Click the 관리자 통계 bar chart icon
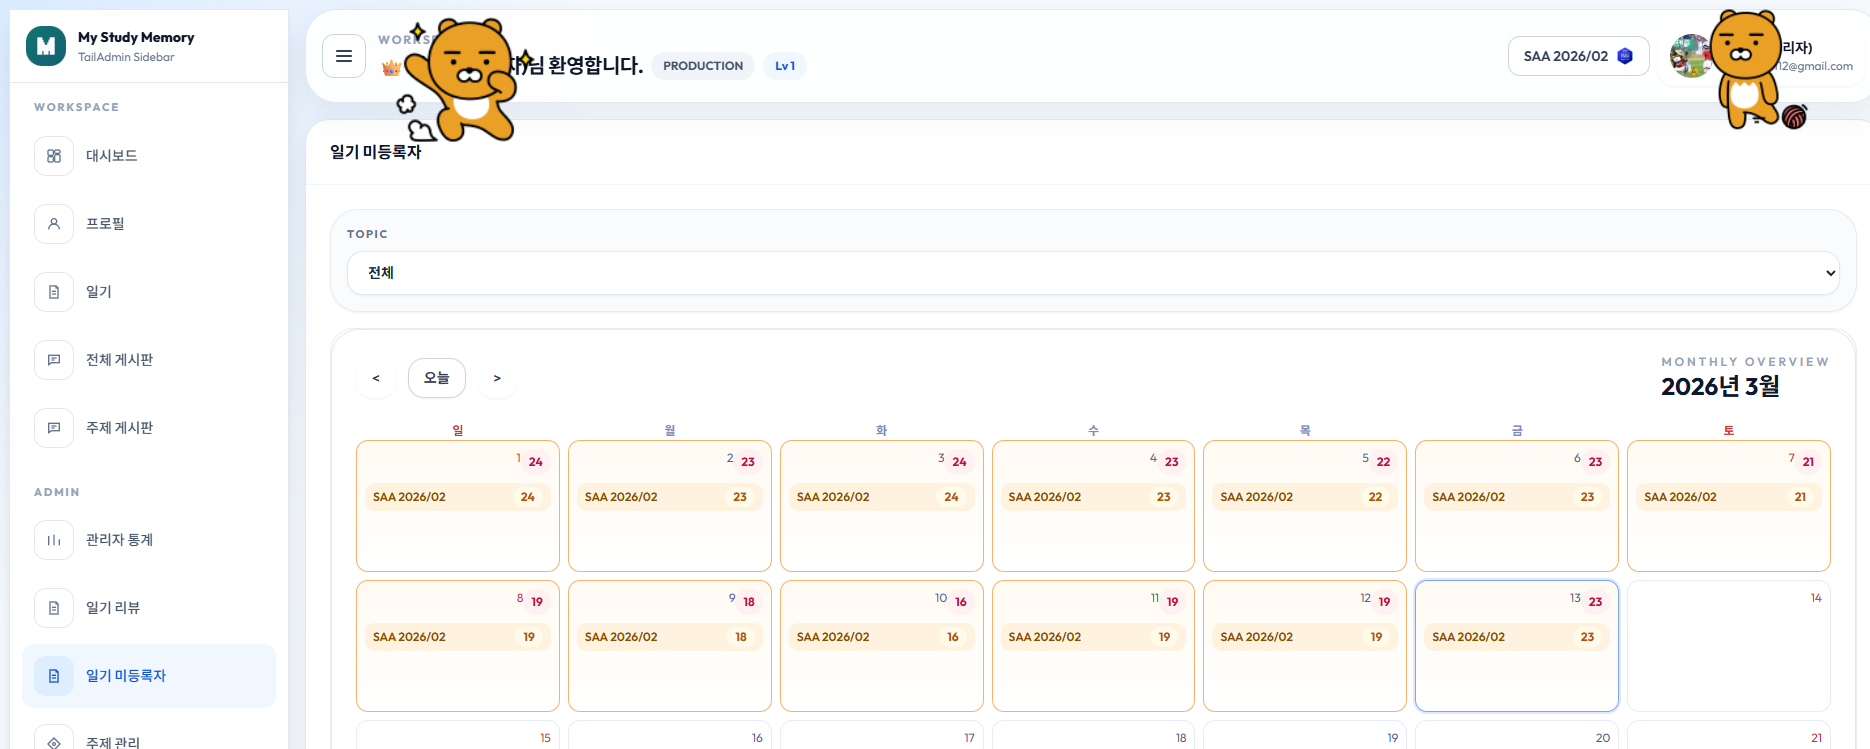1870x749 pixels. [x=54, y=540]
